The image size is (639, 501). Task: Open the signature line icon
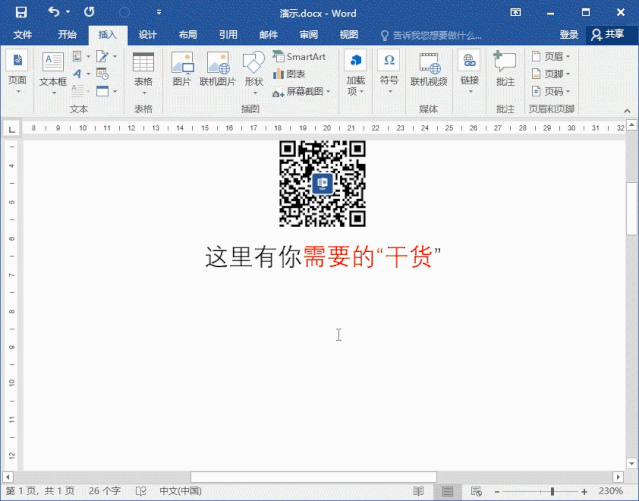pos(106,56)
